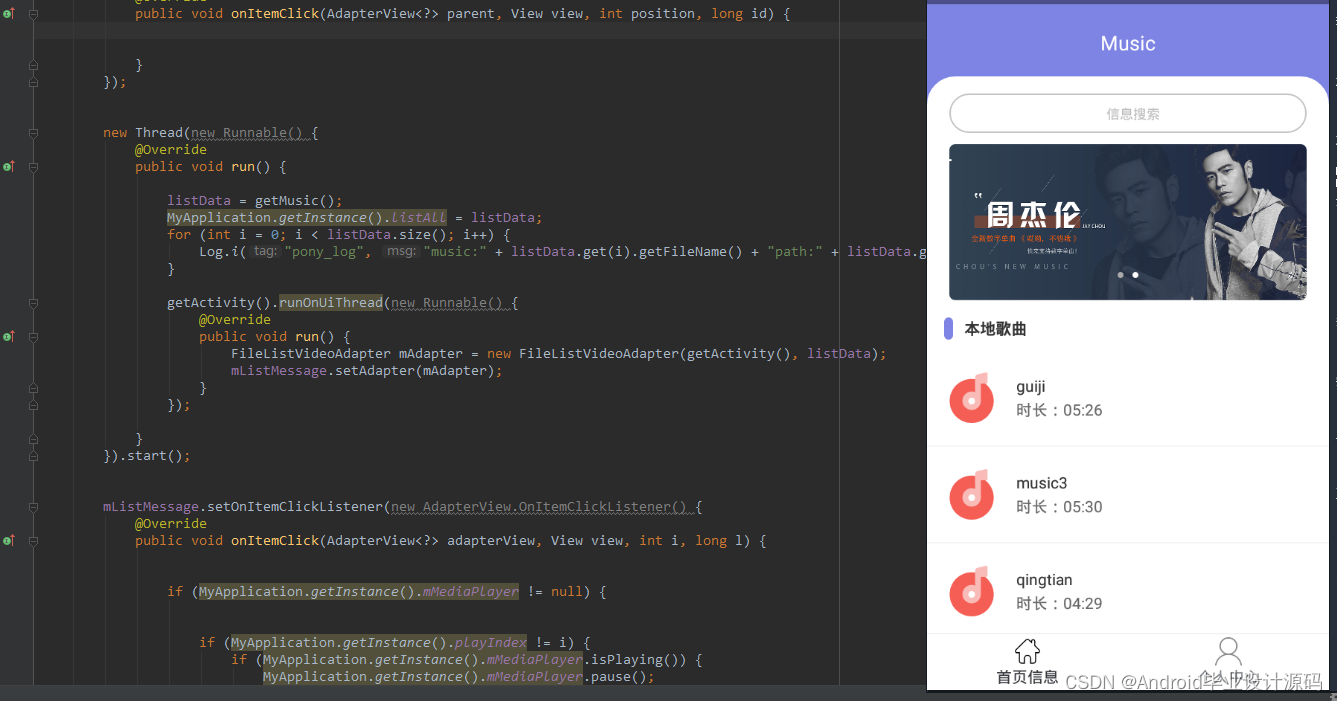This screenshot has width=1337, height=701.
Task: Click the red music note icon beside music3
Action: (971, 494)
